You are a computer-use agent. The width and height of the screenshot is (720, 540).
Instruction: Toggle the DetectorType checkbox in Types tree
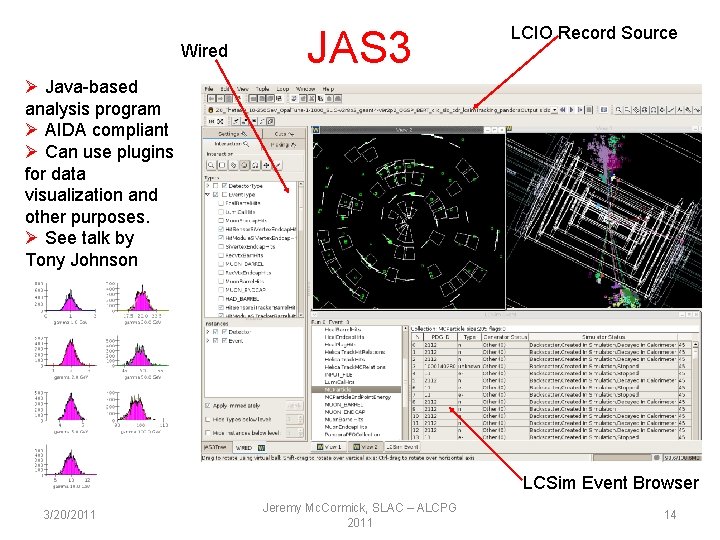[225, 186]
